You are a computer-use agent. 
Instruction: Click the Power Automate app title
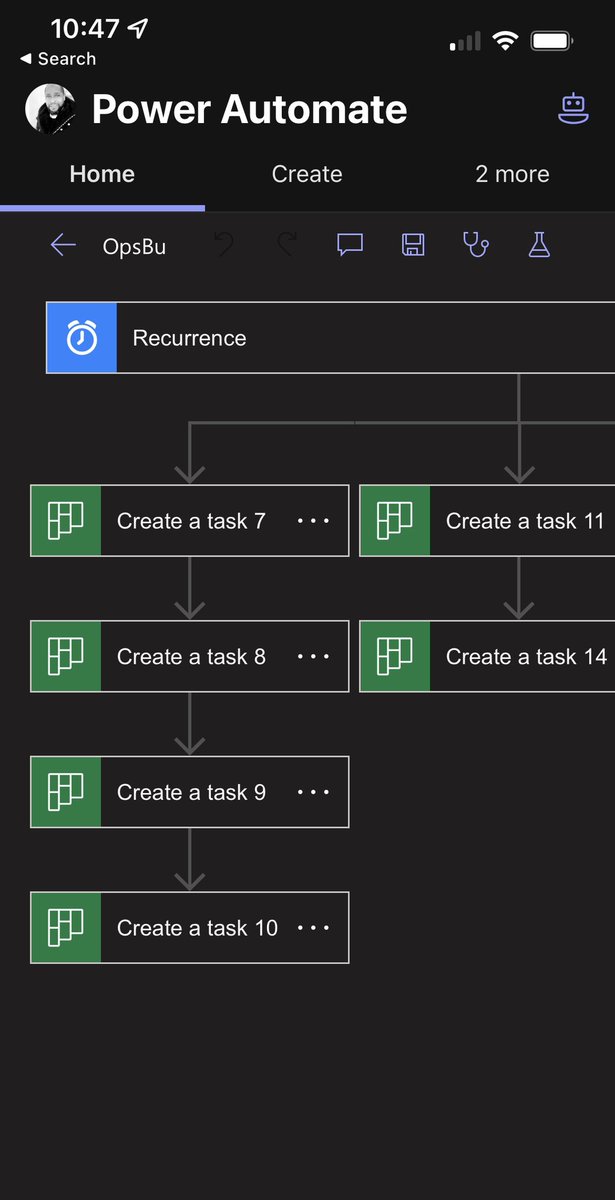click(250, 109)
